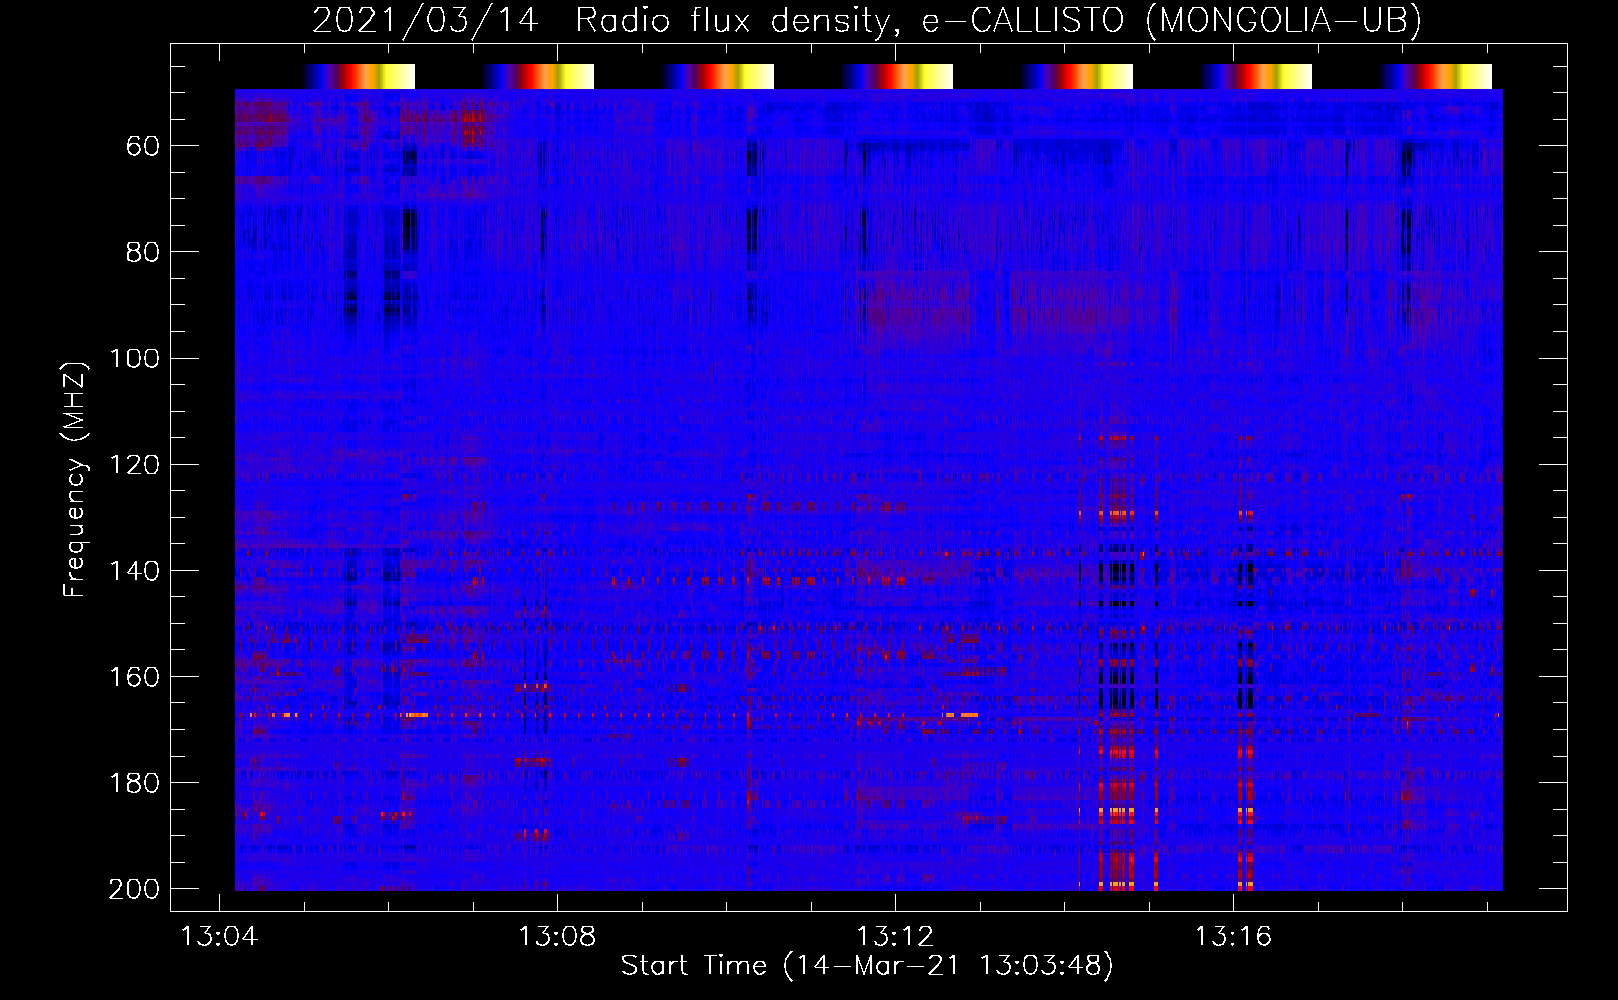Click the last color scale bar on the right

coord(1436,76)
